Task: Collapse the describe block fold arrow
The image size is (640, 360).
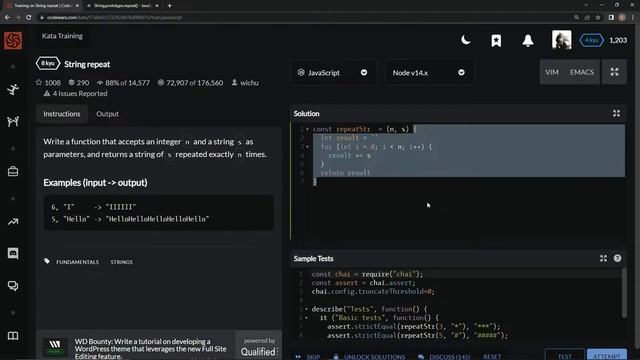Action: coord(307,309)
